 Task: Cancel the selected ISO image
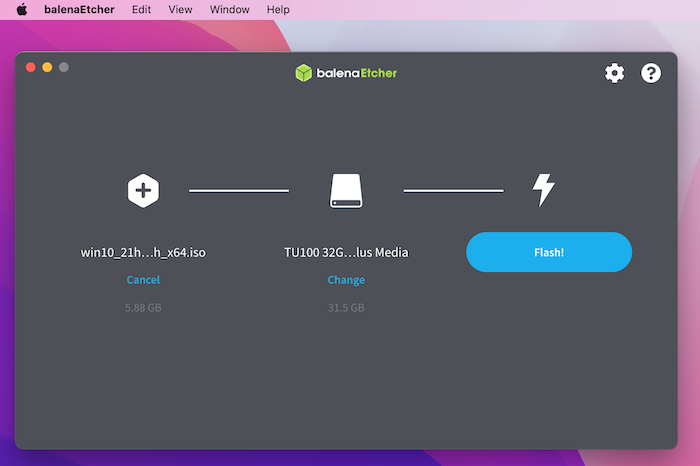[143, 280]
